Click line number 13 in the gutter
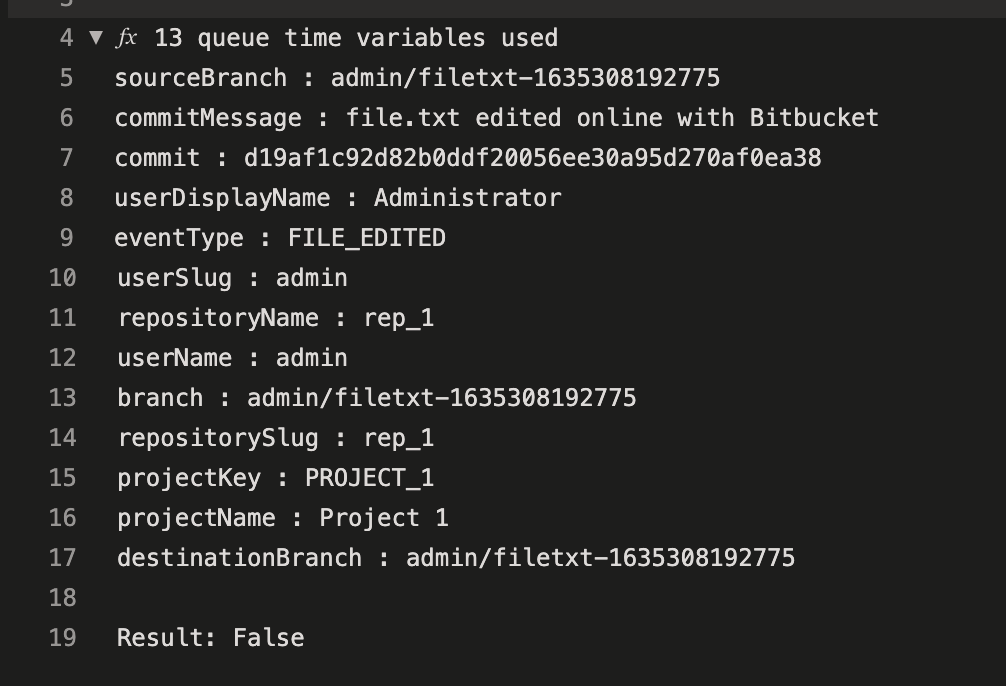The height and width of the screenshot is (686, 1006). (x=62, y=398)
